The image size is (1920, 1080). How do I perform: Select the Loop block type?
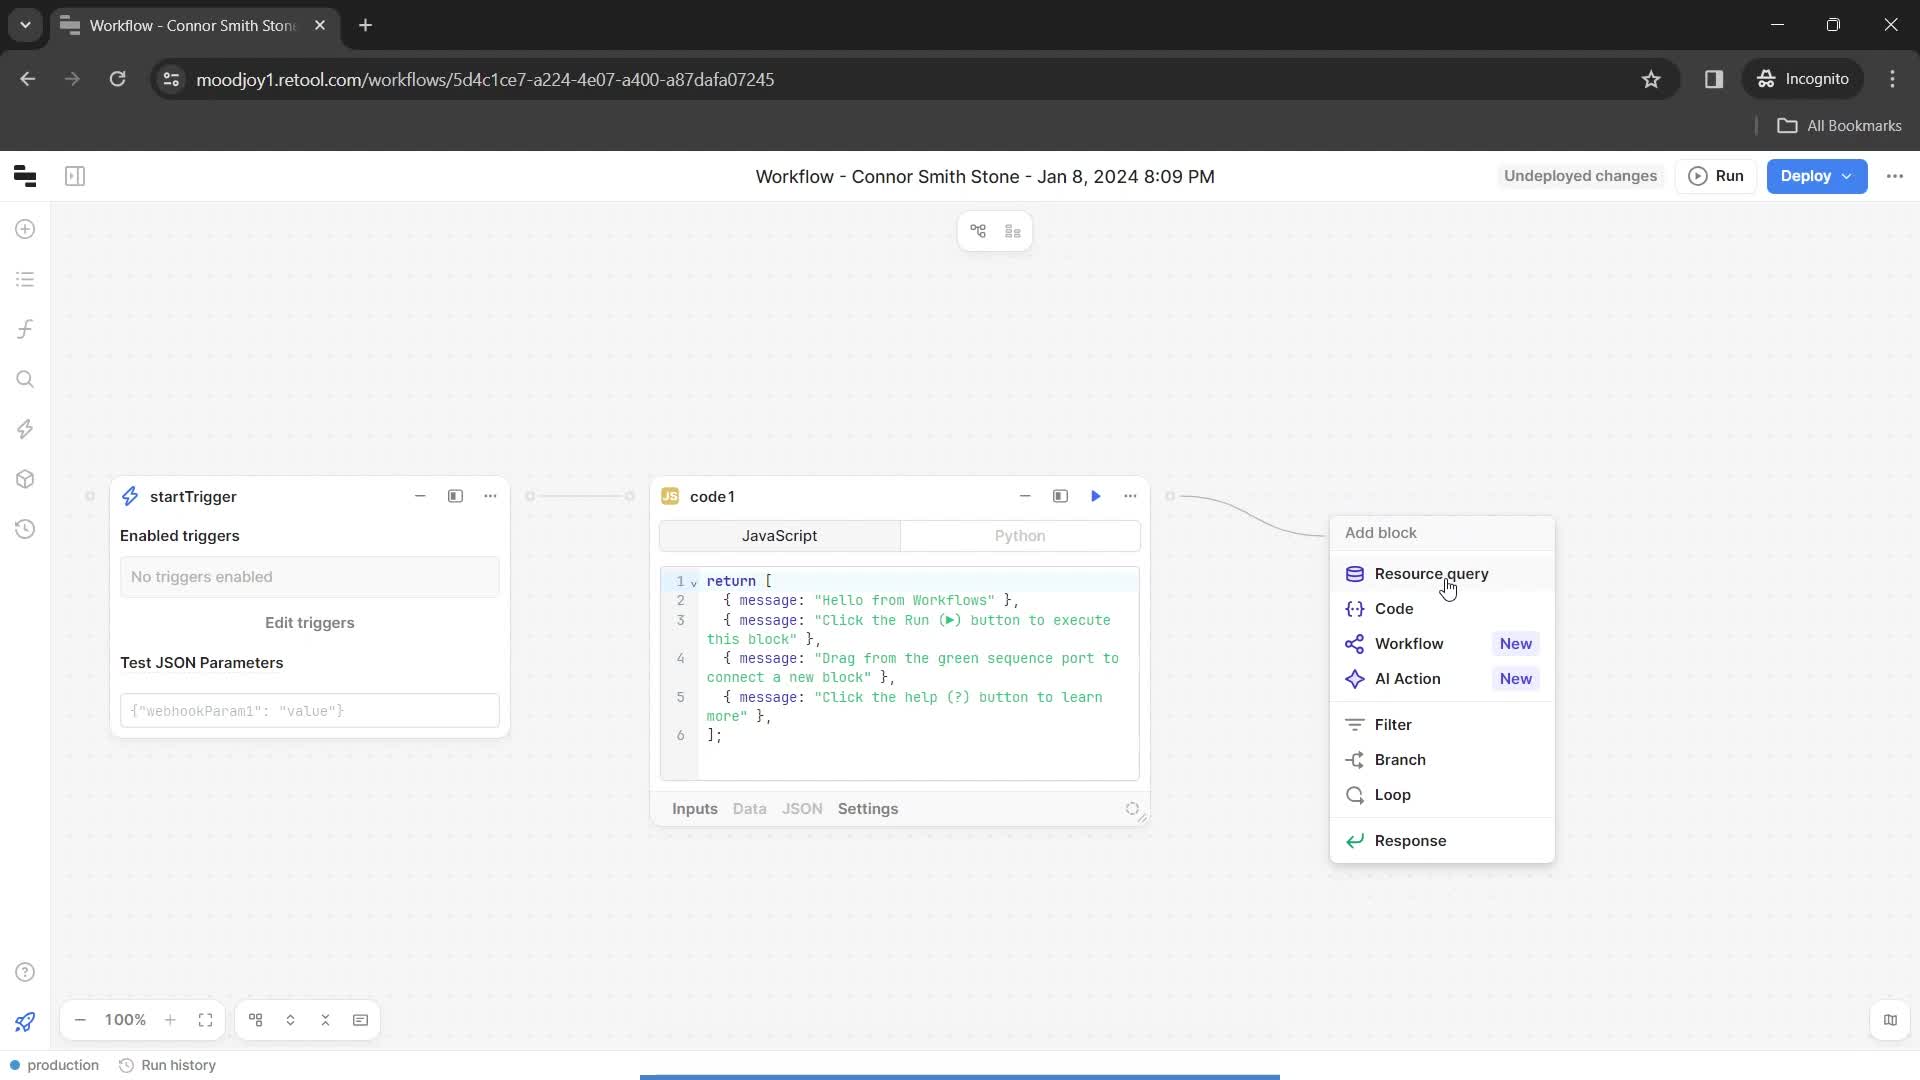tap(1396, 796)
